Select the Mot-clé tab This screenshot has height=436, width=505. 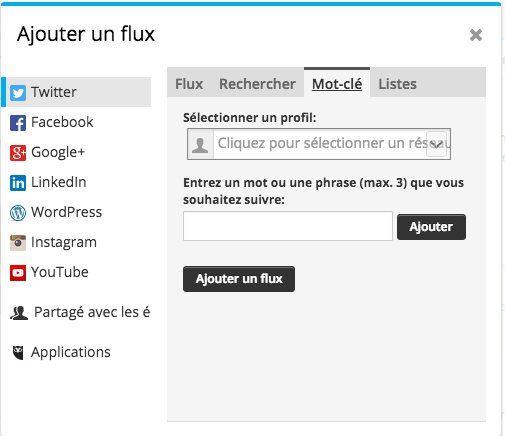pos(337,83)
